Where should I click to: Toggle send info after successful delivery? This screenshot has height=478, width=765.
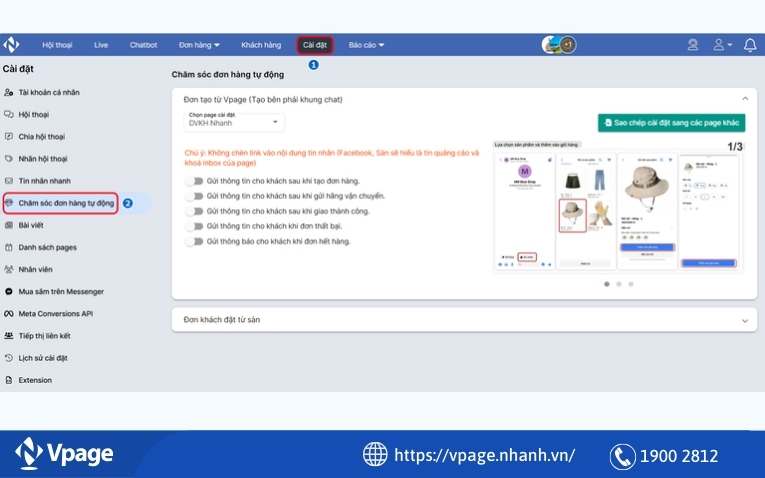tap(194, 211)
